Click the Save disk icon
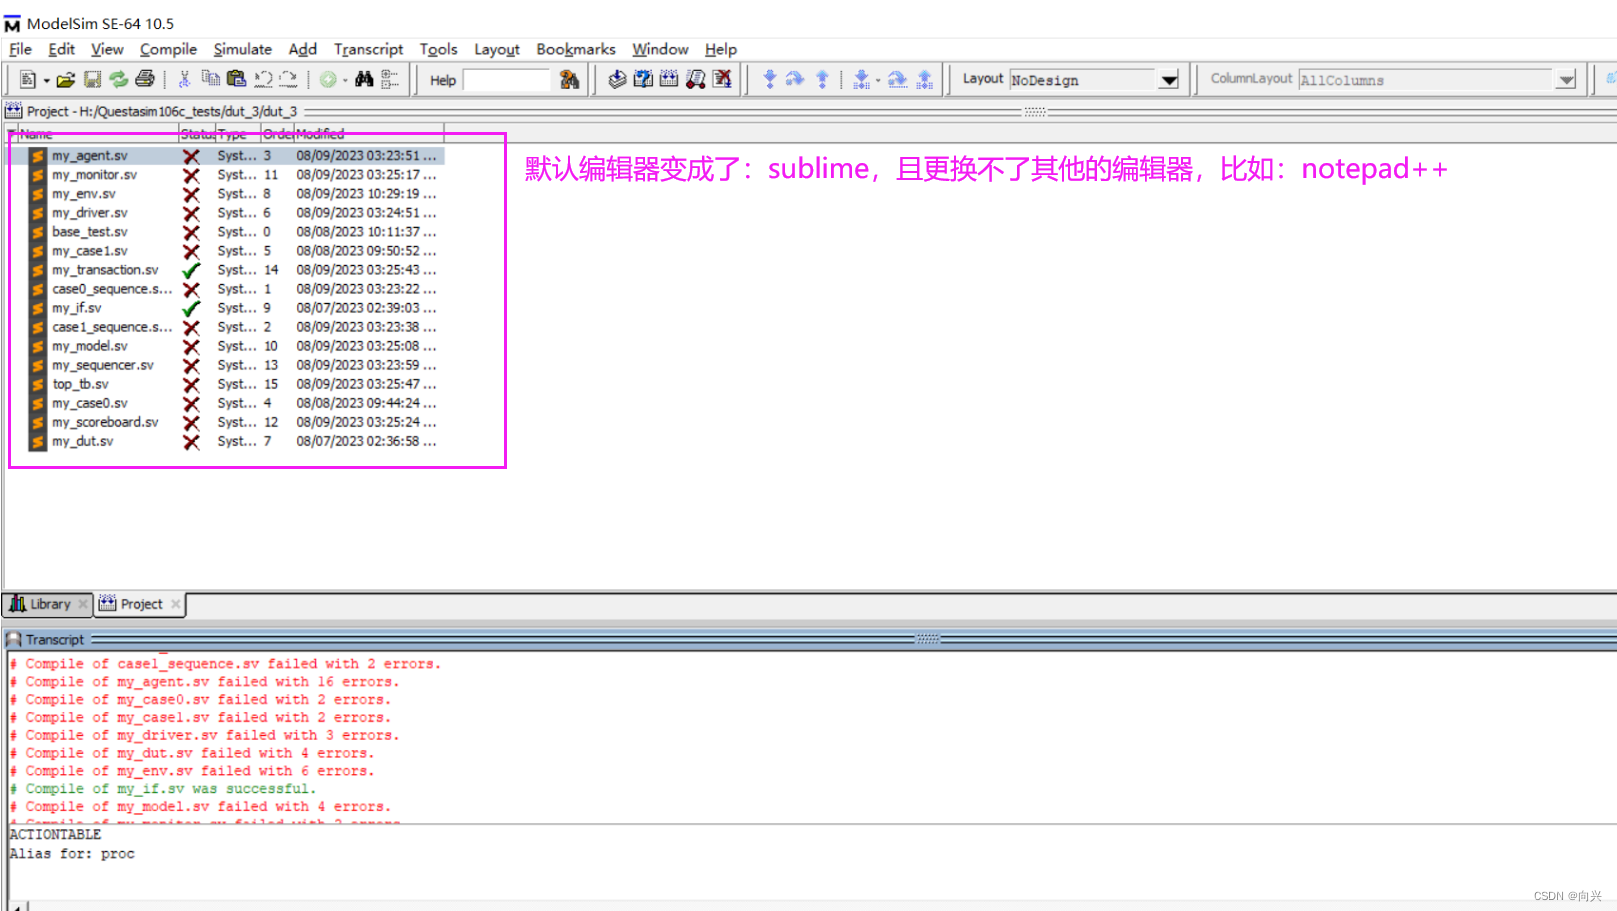The height and width of the screenshot is (911, 1617). (92, 79)
